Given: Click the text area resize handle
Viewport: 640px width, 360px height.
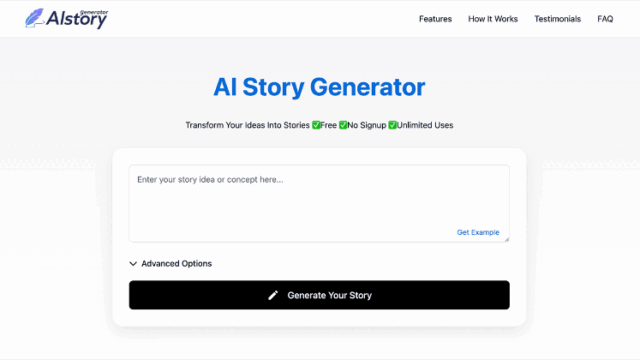Looking at the screenshot, I should coord(507,239).
